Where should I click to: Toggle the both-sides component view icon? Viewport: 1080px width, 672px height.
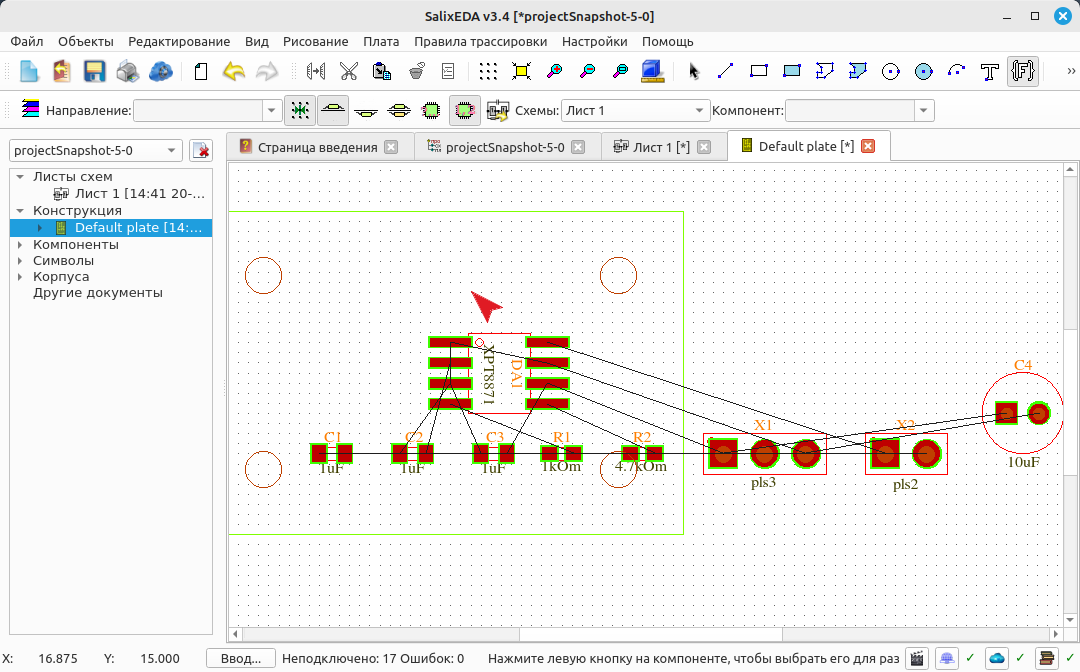point(399,110)
